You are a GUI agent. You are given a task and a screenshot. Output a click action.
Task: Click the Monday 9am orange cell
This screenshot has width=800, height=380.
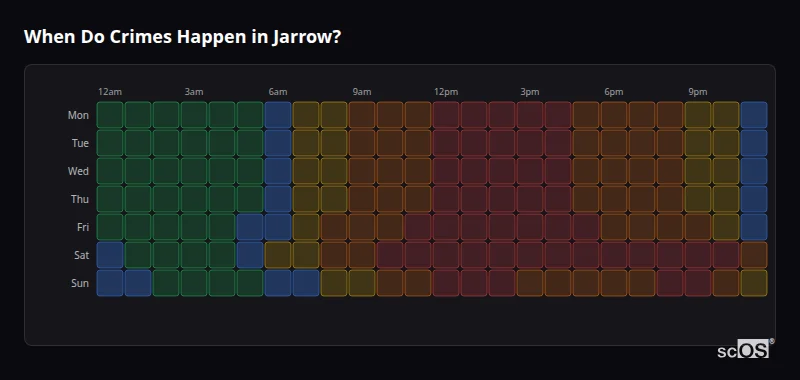362,115
